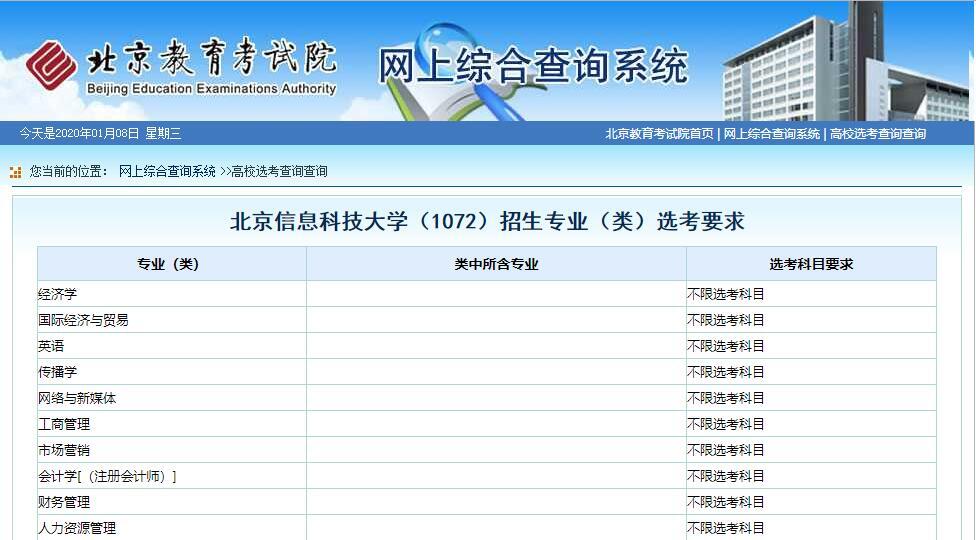Viewport: 976px width, 540px height.
Task: Click the 网上综合查询系统 banner title
Action: 533,65
